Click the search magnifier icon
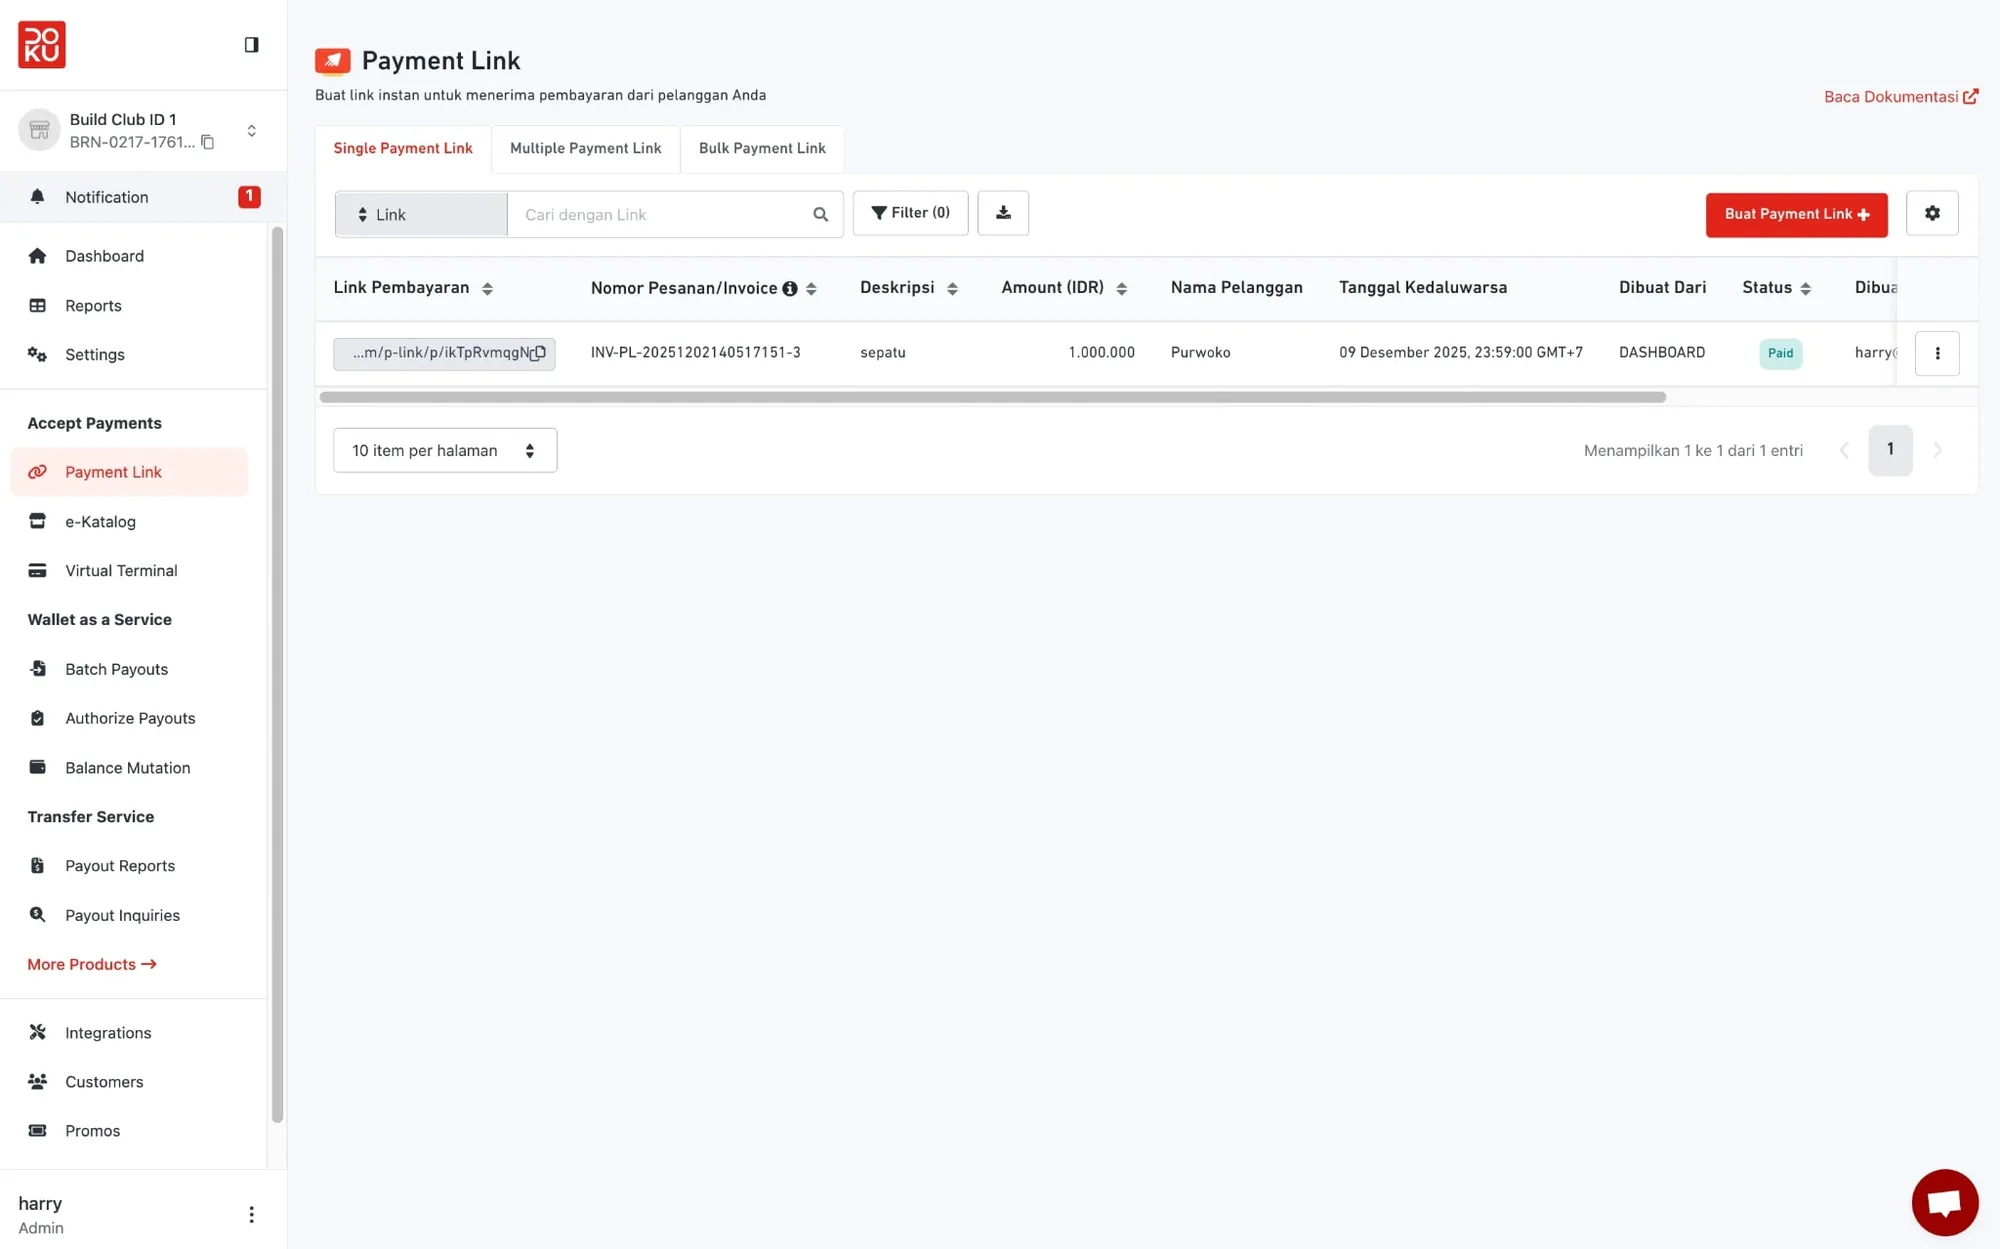 click(x=820, y=214)
